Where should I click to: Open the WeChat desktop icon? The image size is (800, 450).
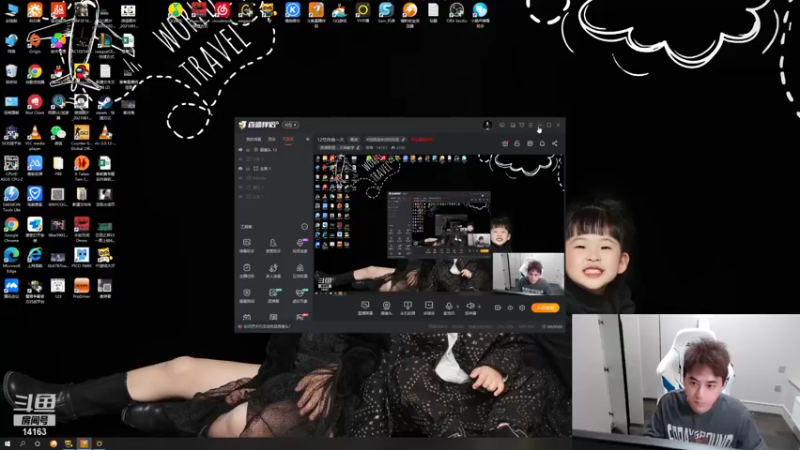click(x=58, y=135)
